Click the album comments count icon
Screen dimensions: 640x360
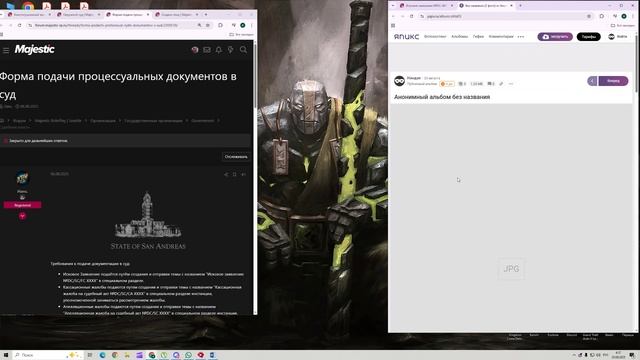click(491, 84)
